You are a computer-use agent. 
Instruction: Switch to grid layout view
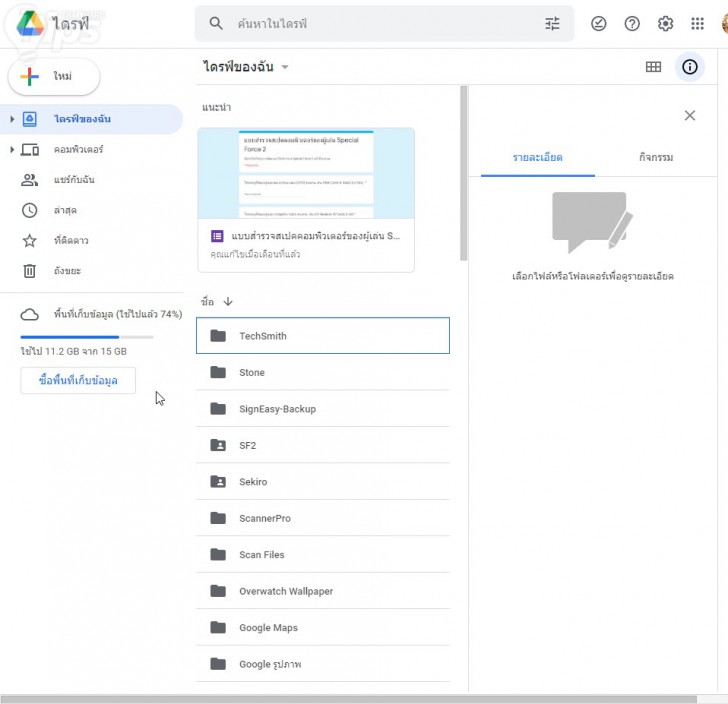coord(653,67)
